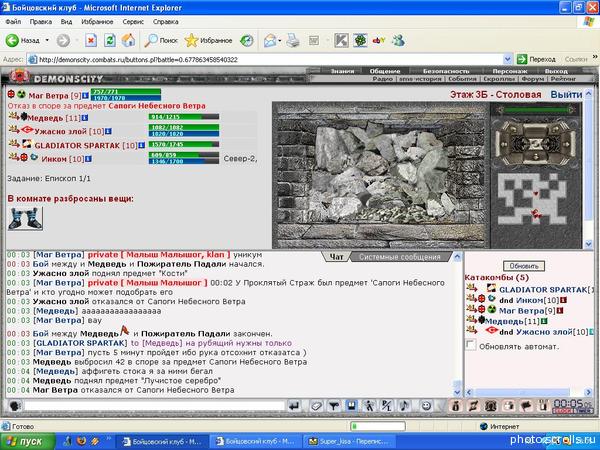Click the game panel scroll-down arrow
This screenshot has height=450, width=600.
pos(589,243)
